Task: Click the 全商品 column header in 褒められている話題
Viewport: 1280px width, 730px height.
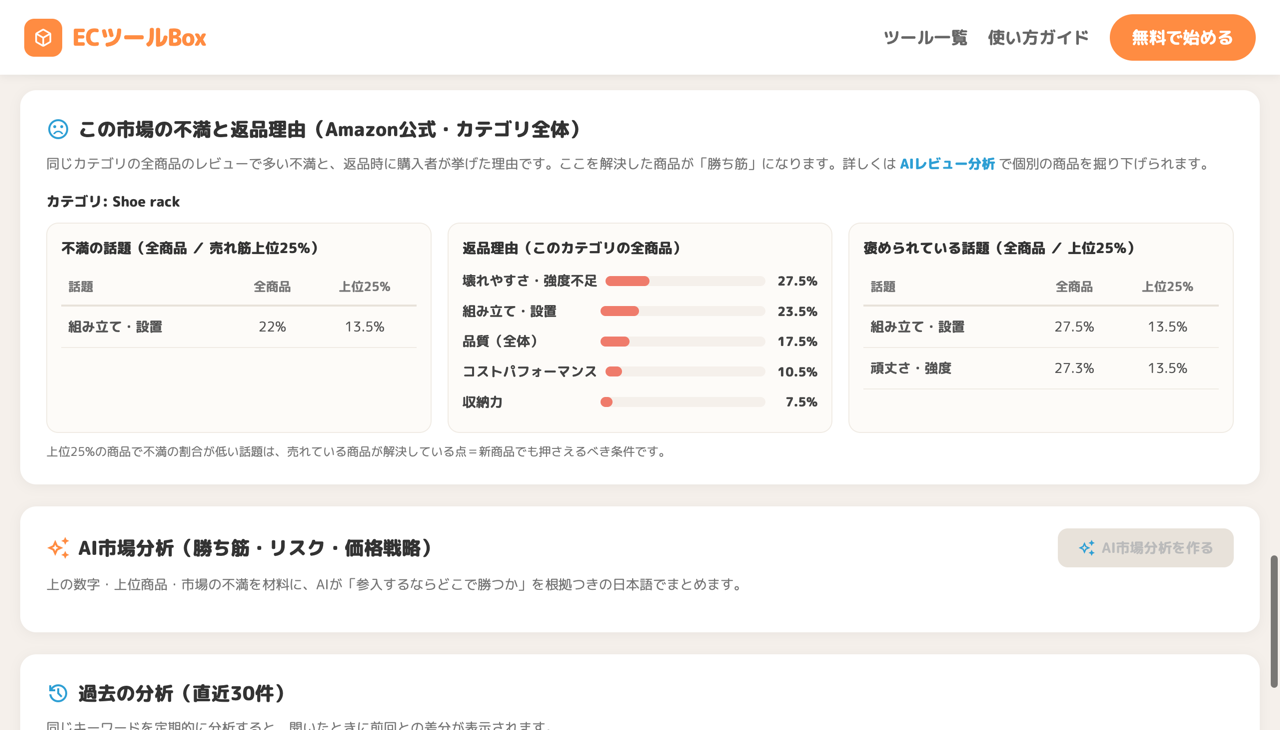Action: (1074, 287)
